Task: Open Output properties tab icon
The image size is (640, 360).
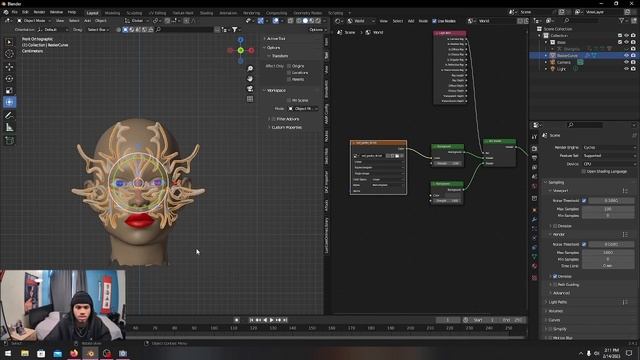Action: tap(534, 158)
